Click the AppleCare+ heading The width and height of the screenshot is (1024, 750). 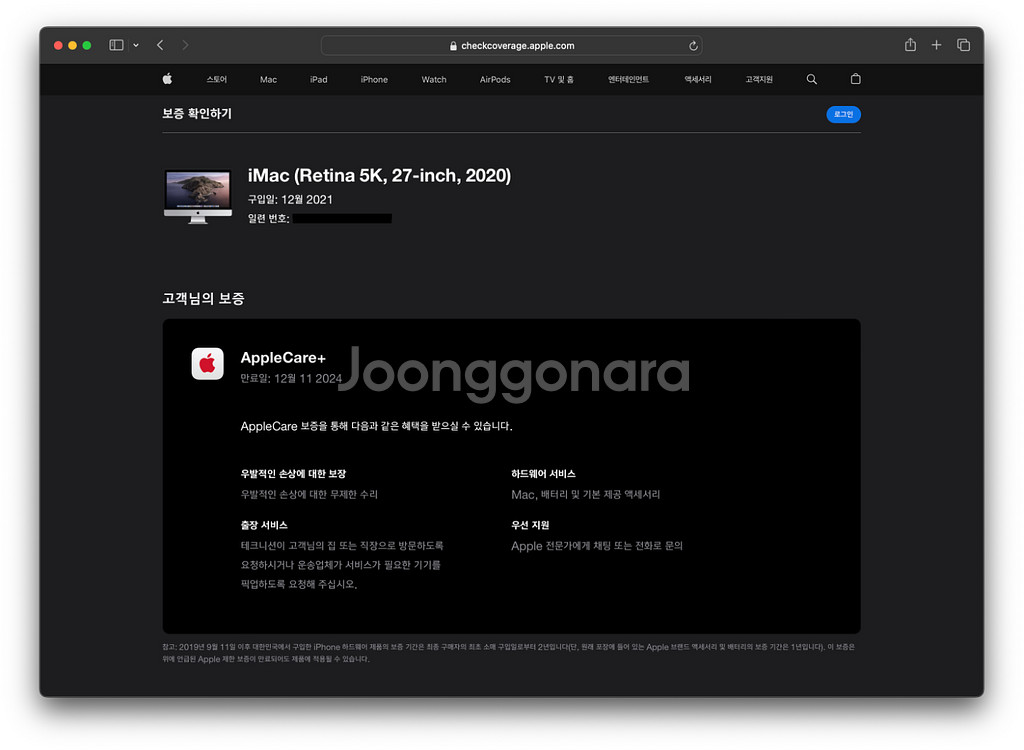[x=283, y=357]
